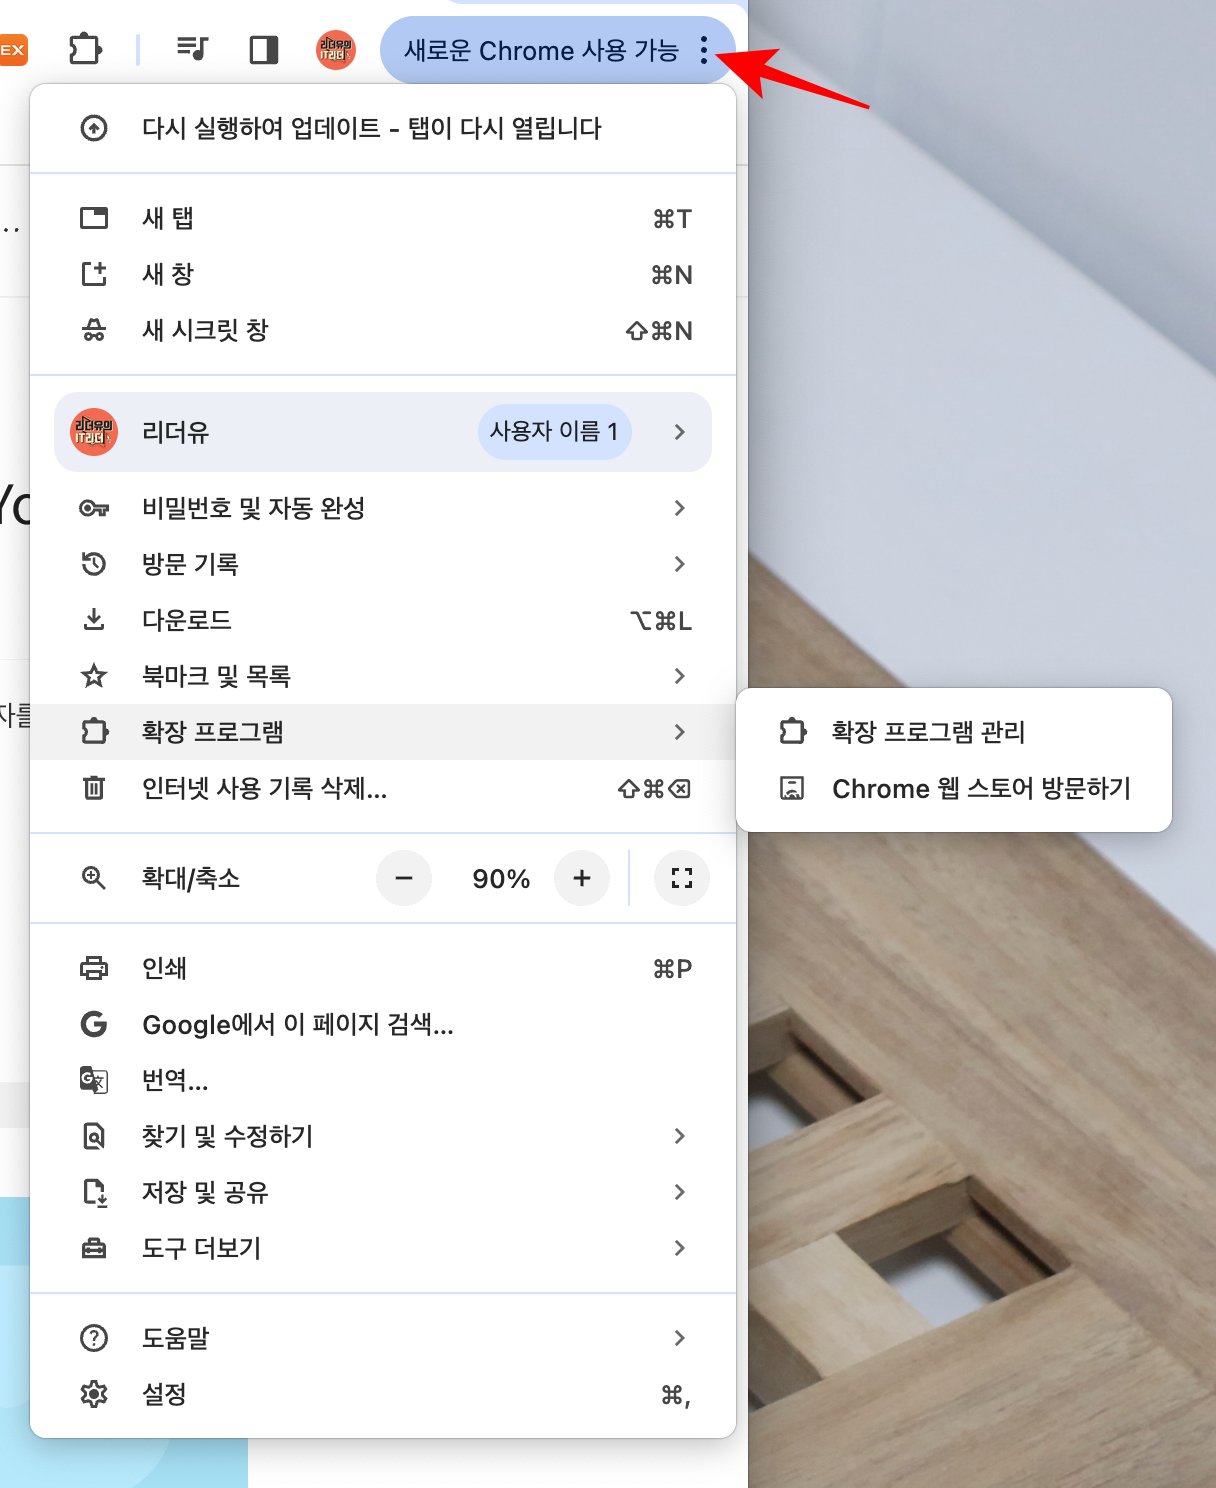This screenshot has width=1216, height=1488.
Task: Click the Google G icon
Action: point(94,1024)
